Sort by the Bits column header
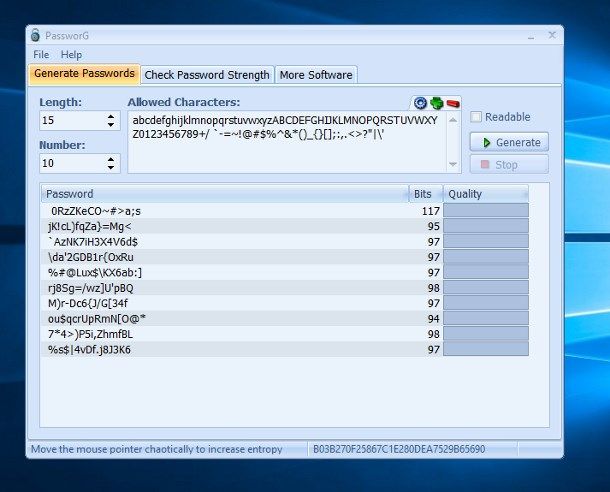The width and height of the screenshot is (610, 492). pyautogui.click(x=426, y=194)
